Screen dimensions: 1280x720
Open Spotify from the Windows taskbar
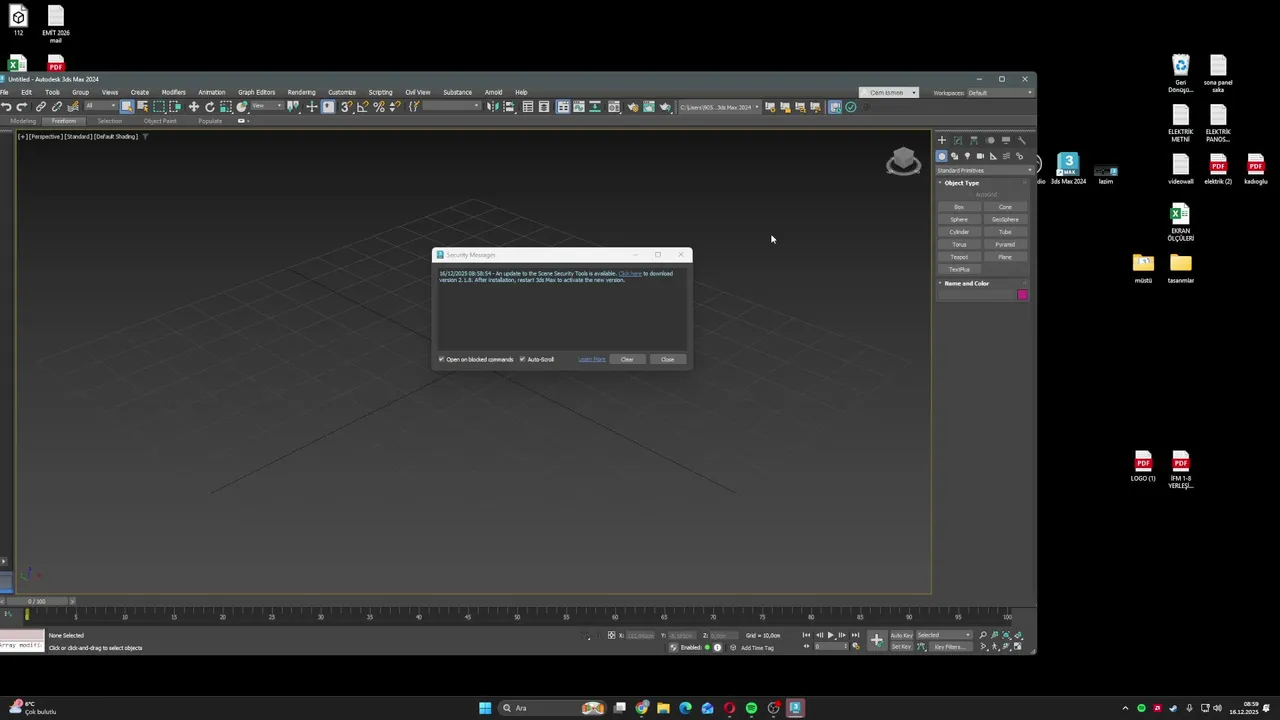[x=751, y=708]
